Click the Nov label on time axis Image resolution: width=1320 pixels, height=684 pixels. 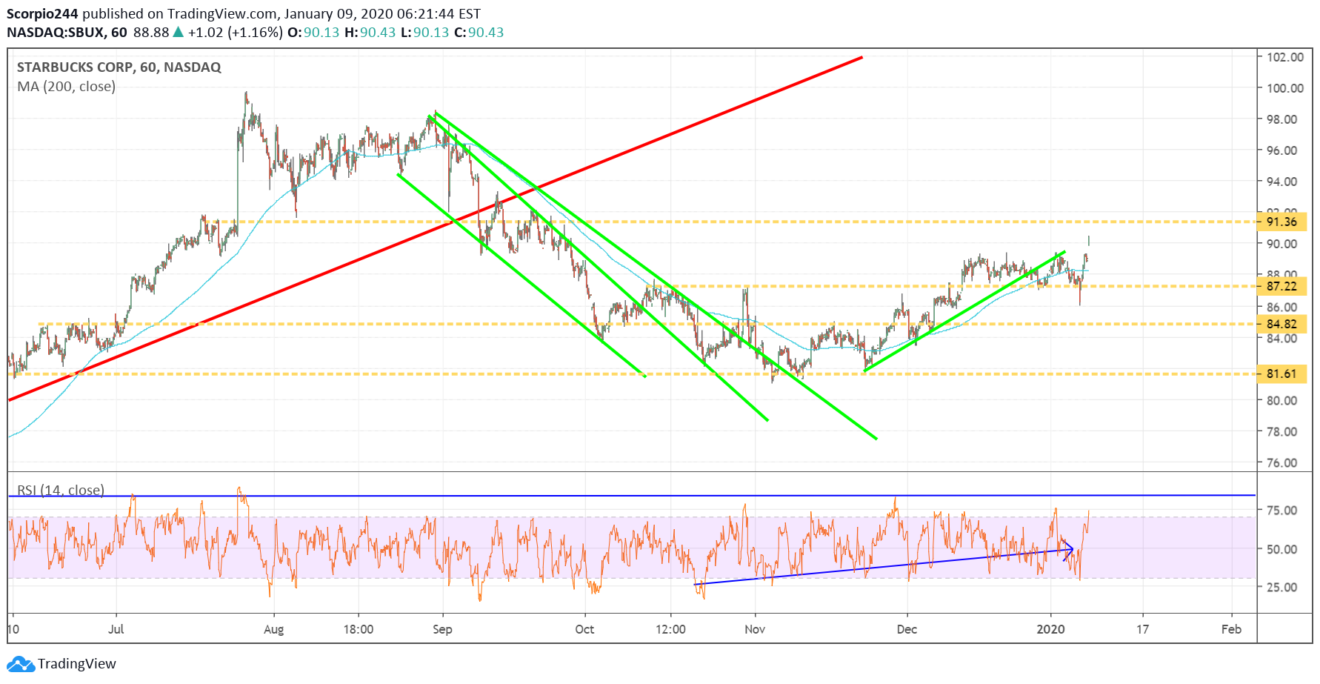click(x=755, y=630)
